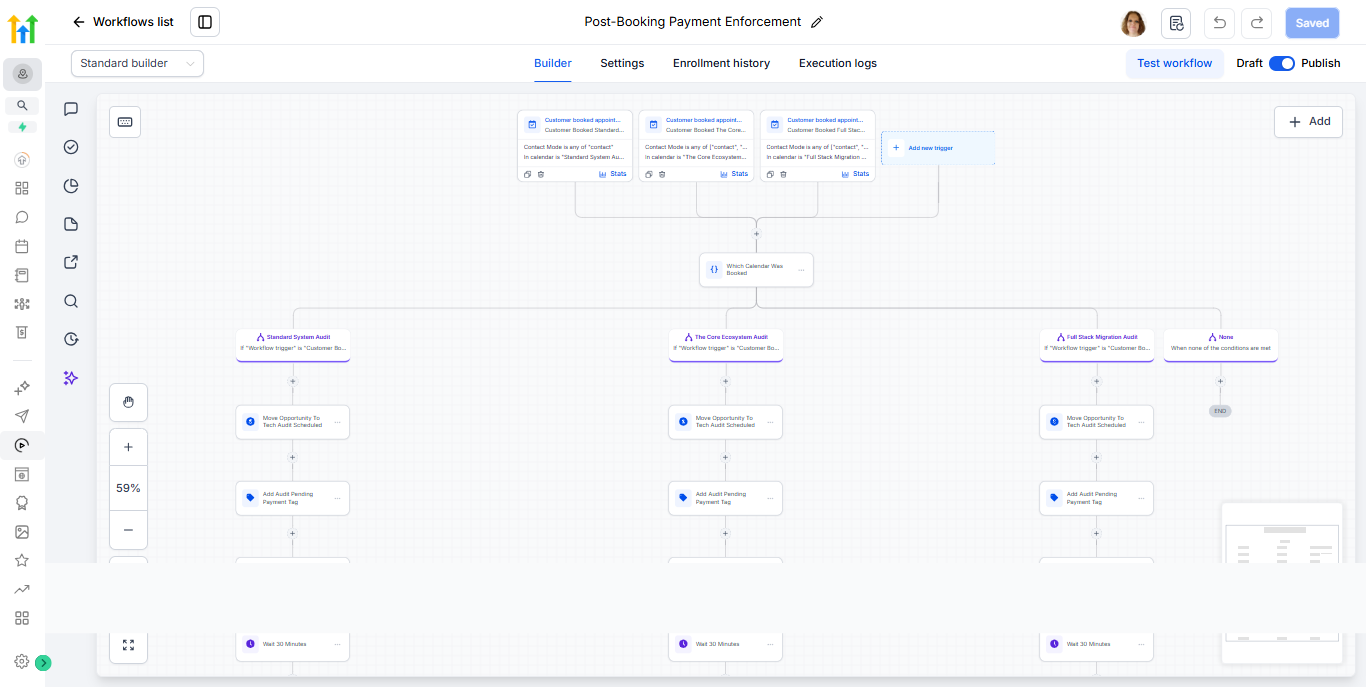1366x687 pixels.
Task: Switch to the Builder tab
Action: pyautogui.click(x=553, y=63)
